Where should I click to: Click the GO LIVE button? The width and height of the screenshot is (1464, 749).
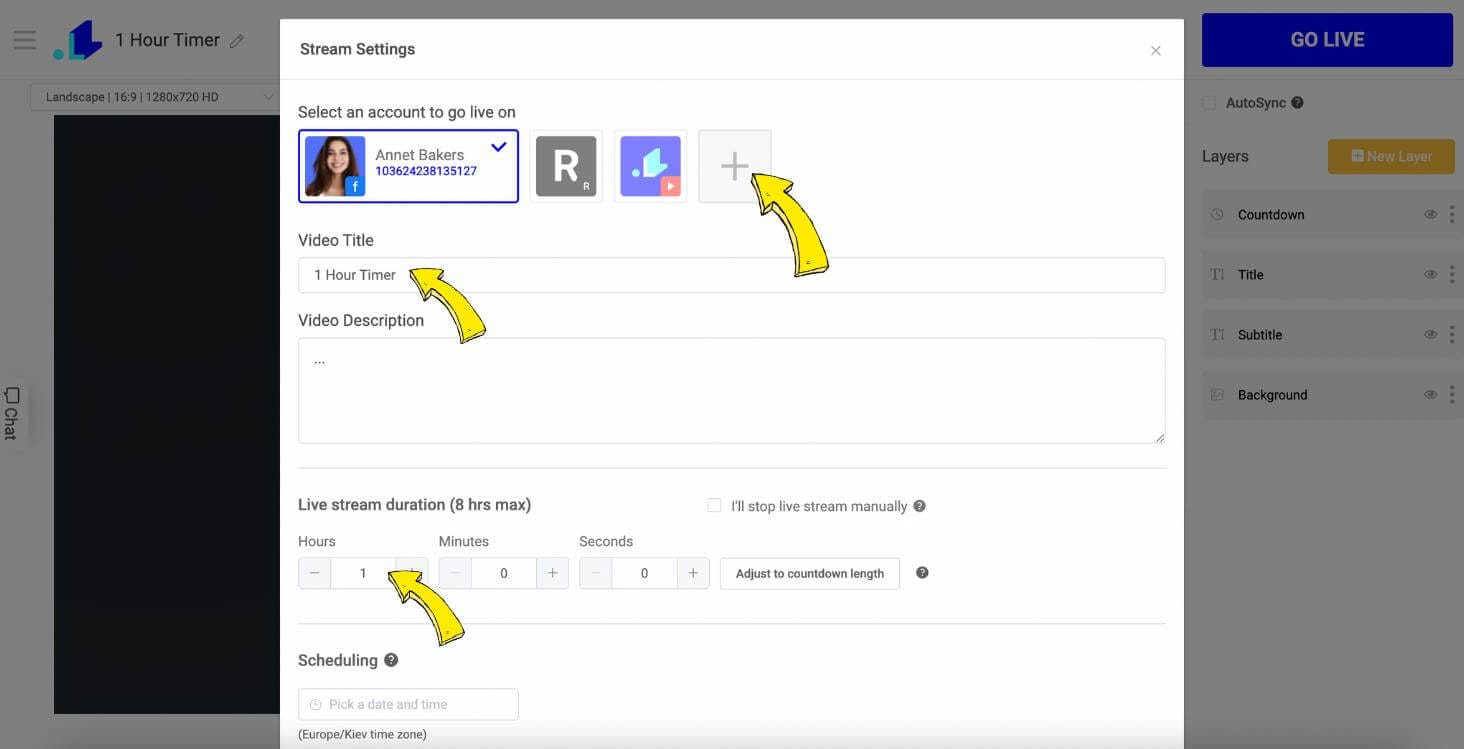point(1327,40)
